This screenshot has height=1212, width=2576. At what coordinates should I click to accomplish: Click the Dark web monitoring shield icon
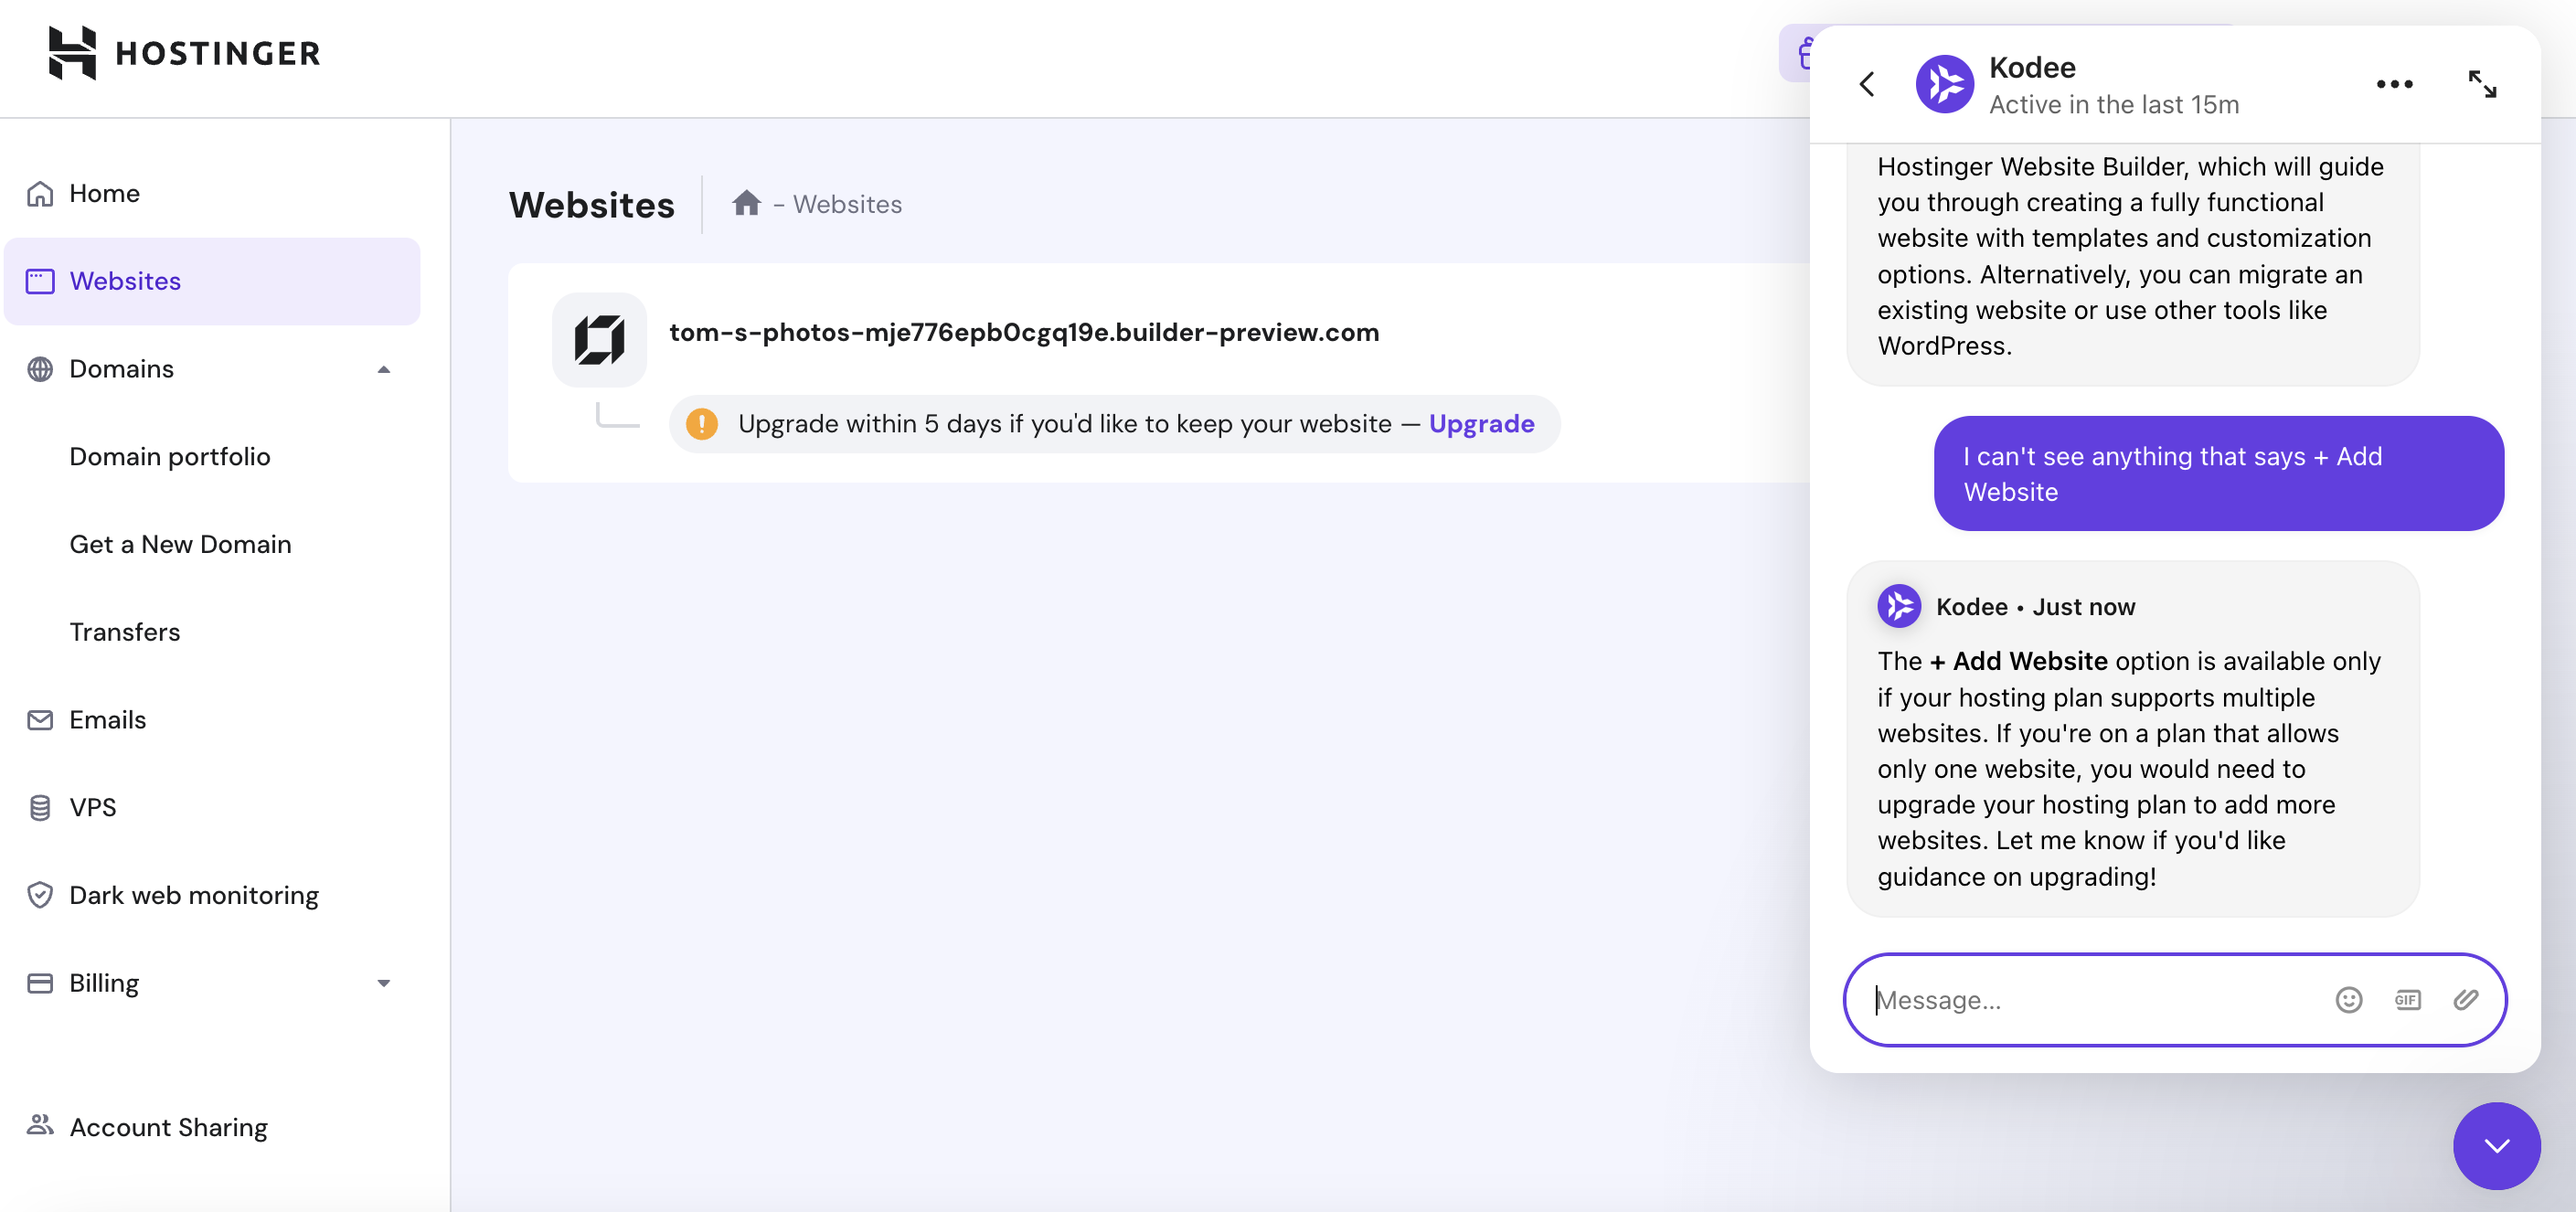coord(40,895)
